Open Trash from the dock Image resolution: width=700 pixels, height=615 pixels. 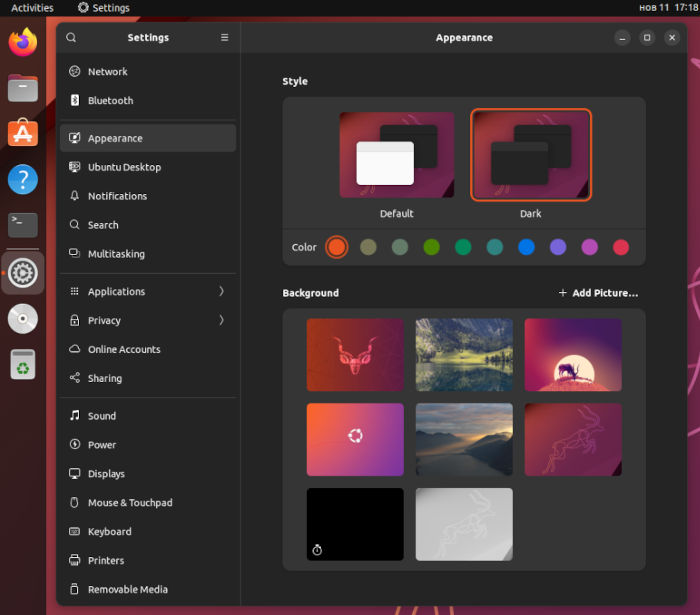[23, 364]
